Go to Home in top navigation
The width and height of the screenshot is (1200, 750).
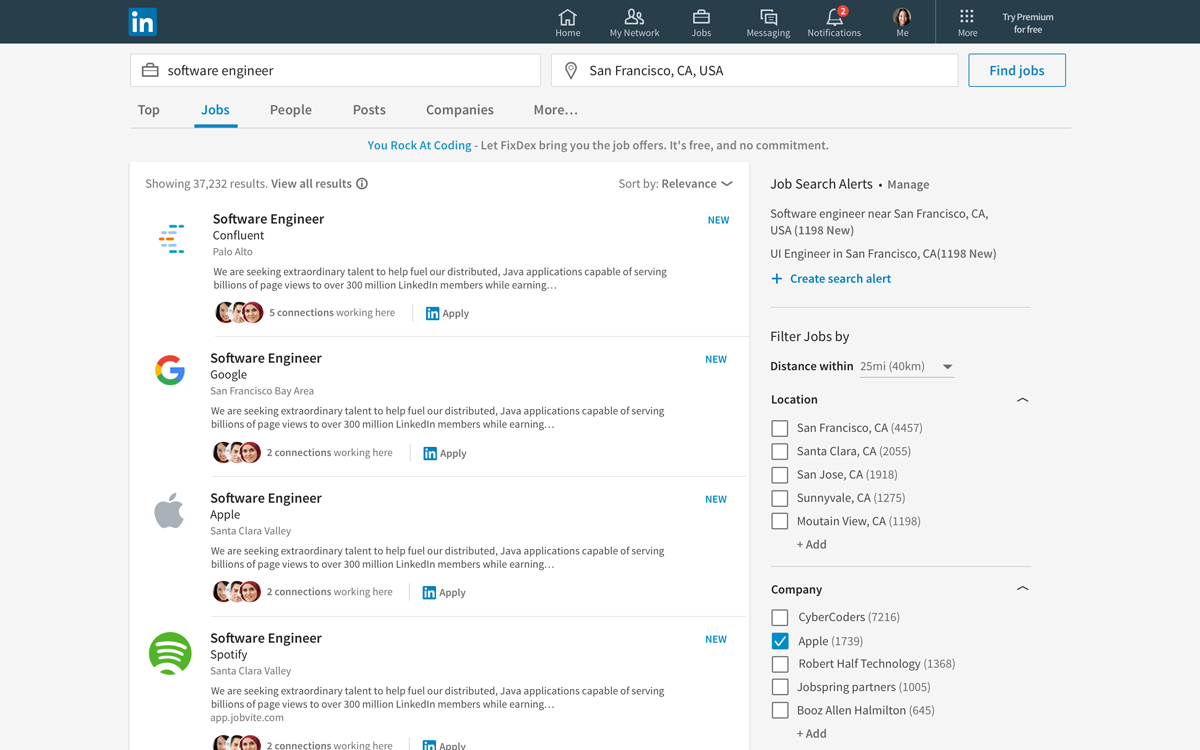point(567,22)
